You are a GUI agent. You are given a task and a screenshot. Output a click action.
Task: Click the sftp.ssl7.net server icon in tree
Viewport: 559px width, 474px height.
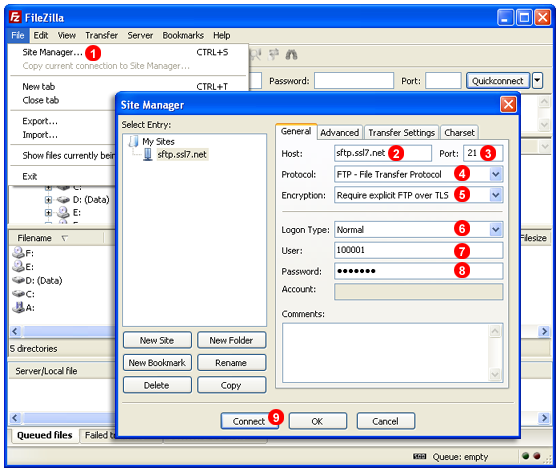[x=148, y=155]
